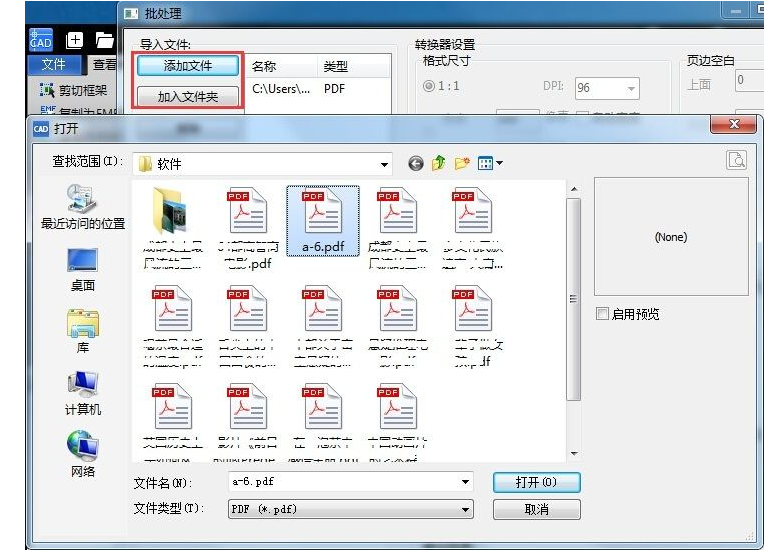Select the a-6.pdf file

pos(322,221)
